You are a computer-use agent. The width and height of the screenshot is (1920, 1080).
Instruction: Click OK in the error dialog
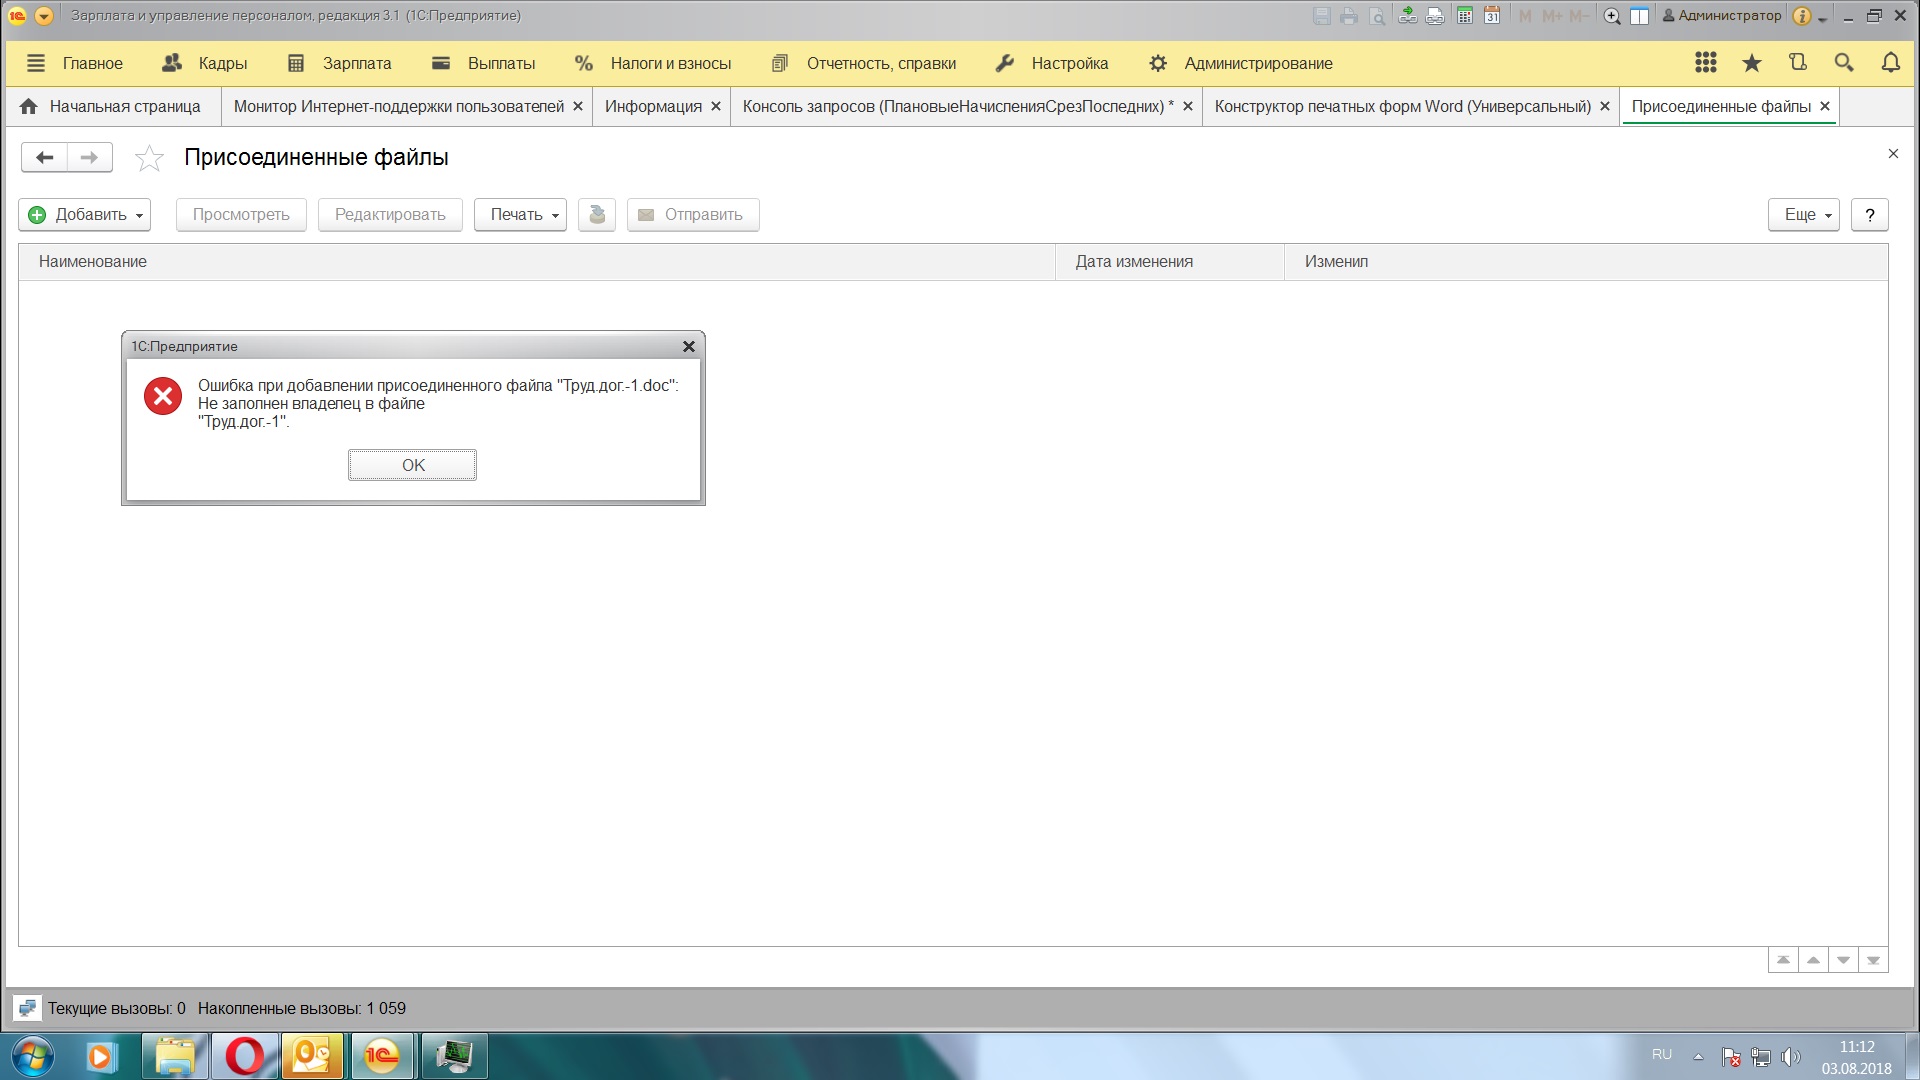click(412, 465)
